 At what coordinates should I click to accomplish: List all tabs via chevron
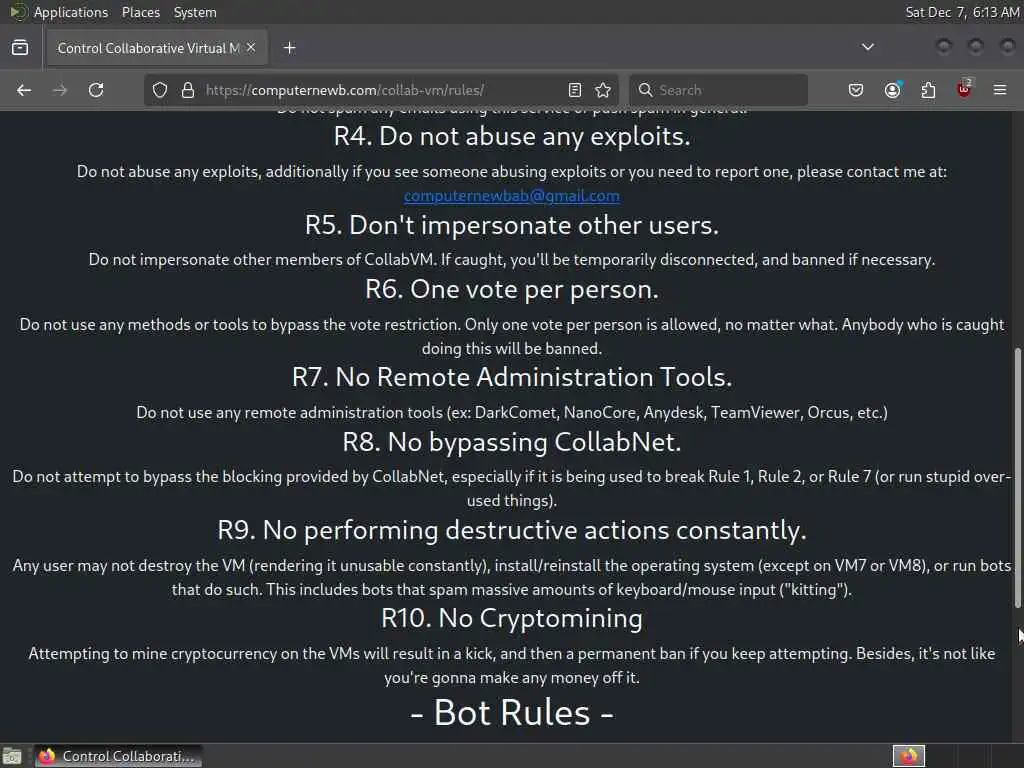868,47
